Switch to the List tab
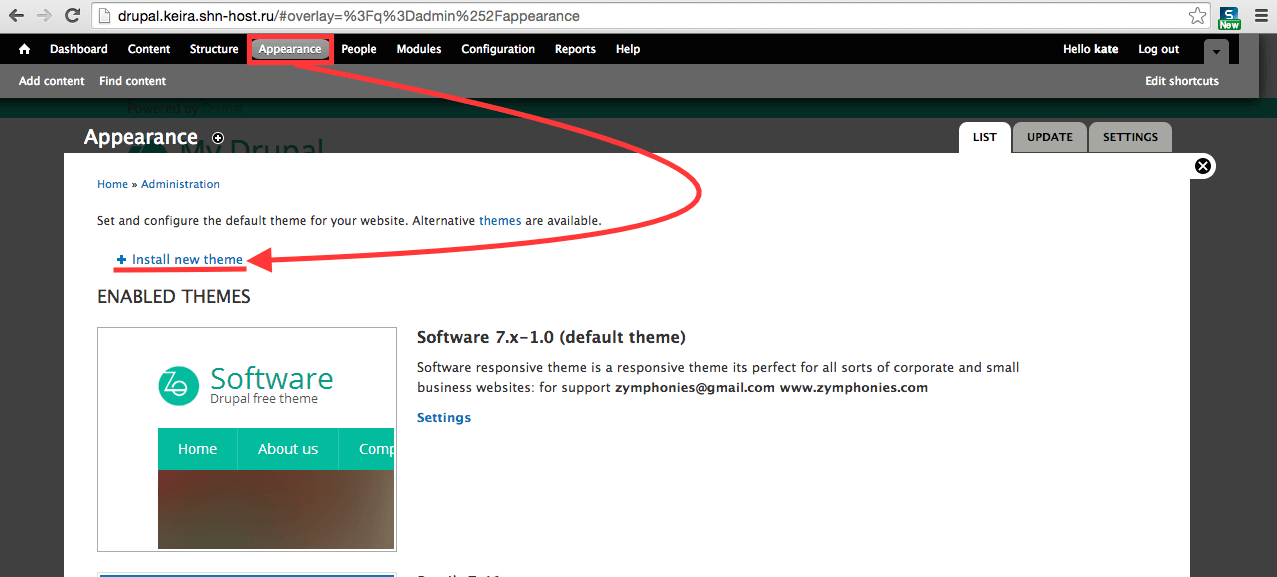Viewport: 1277px width, 577px height. point(985,138)
